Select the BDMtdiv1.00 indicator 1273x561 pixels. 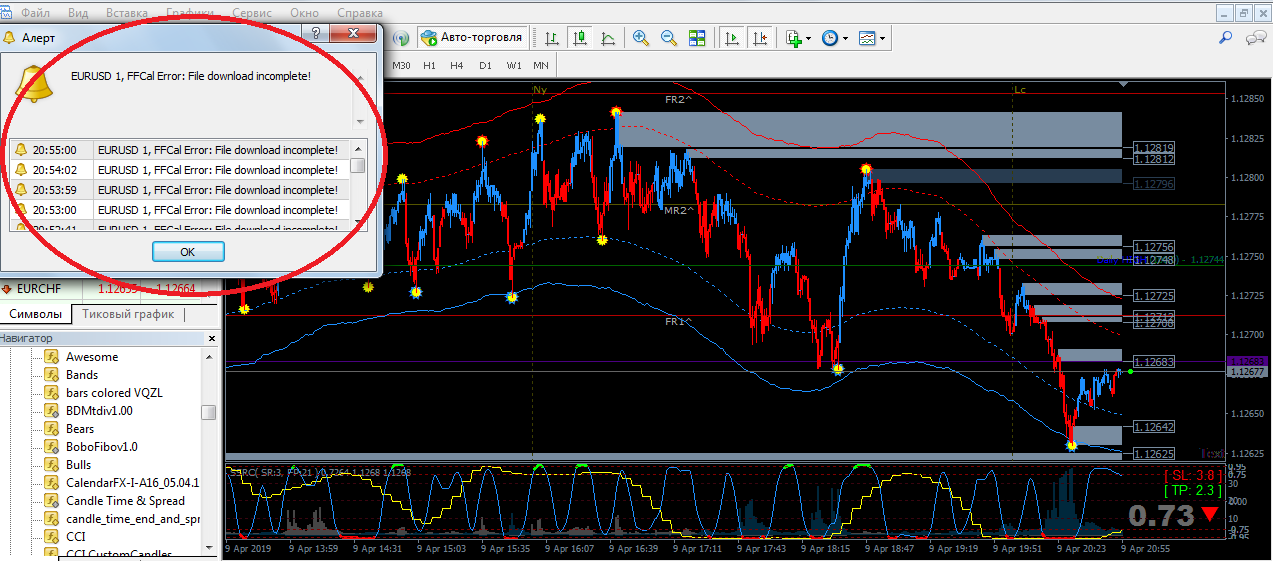pyautogui.click(x=99, y=411)
